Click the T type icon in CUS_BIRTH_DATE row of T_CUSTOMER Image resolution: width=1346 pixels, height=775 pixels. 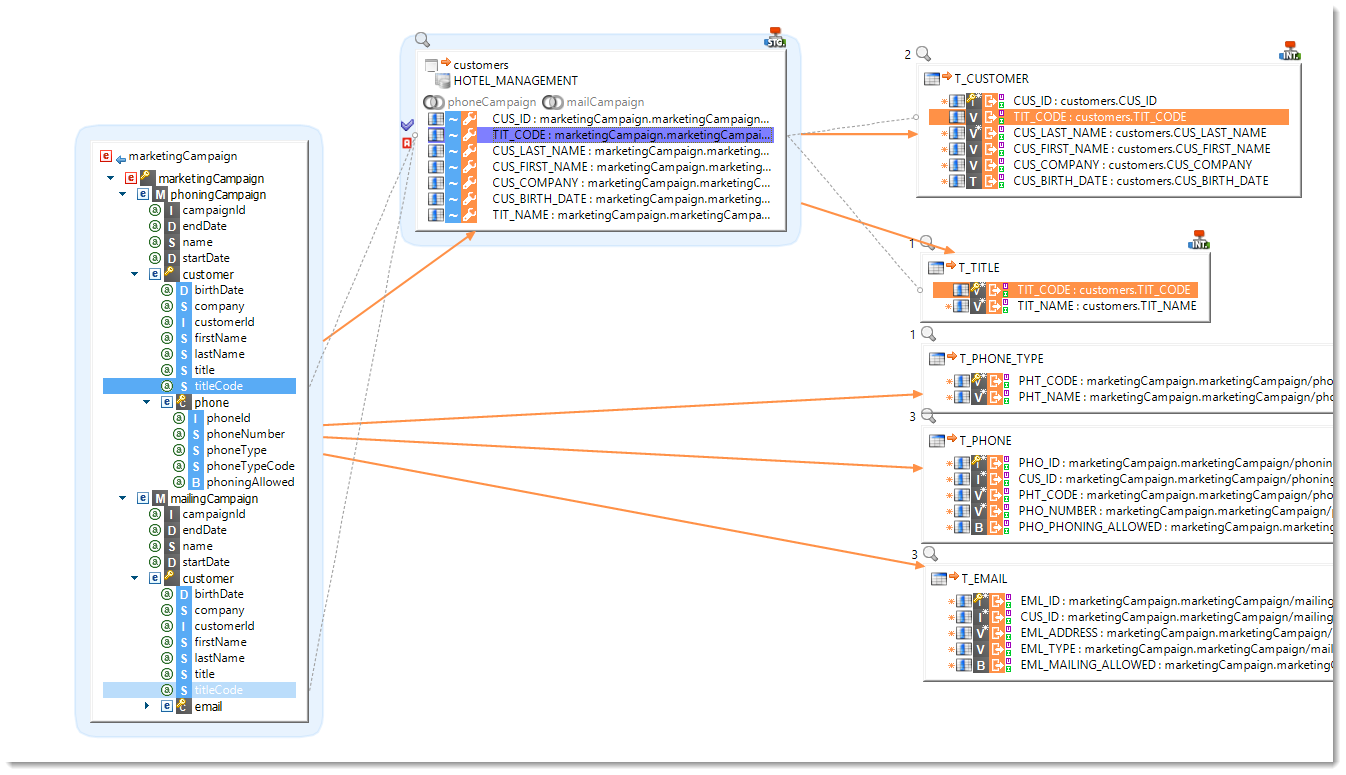[973, 181]
